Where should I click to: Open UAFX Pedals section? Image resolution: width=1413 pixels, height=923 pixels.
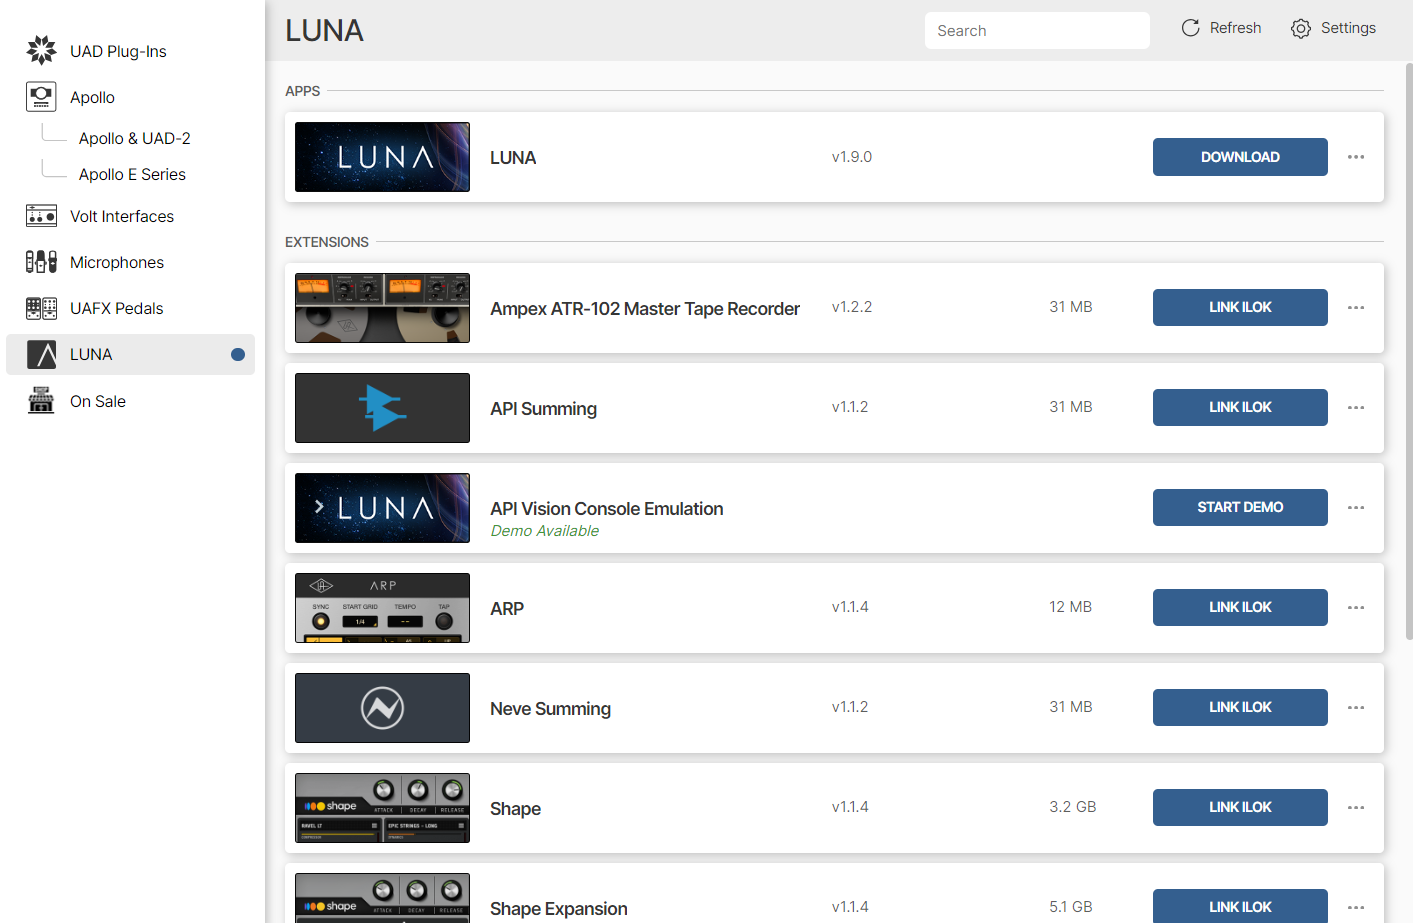[117, 308]
